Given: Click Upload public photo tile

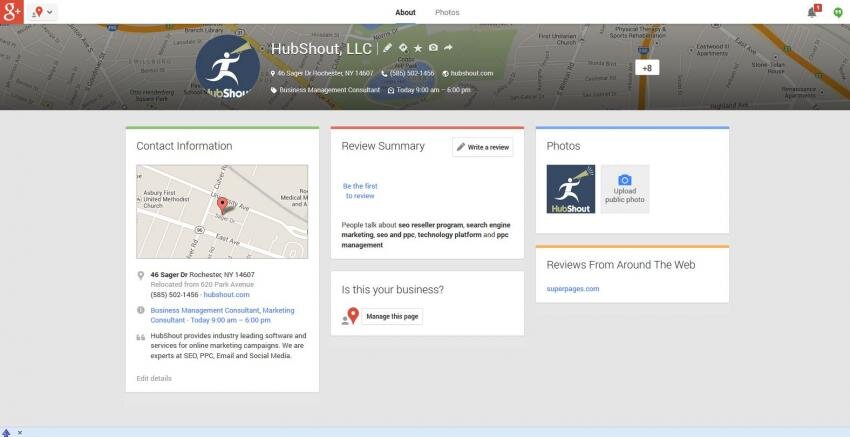Looking at the screenshot, I should coord(625,189).
